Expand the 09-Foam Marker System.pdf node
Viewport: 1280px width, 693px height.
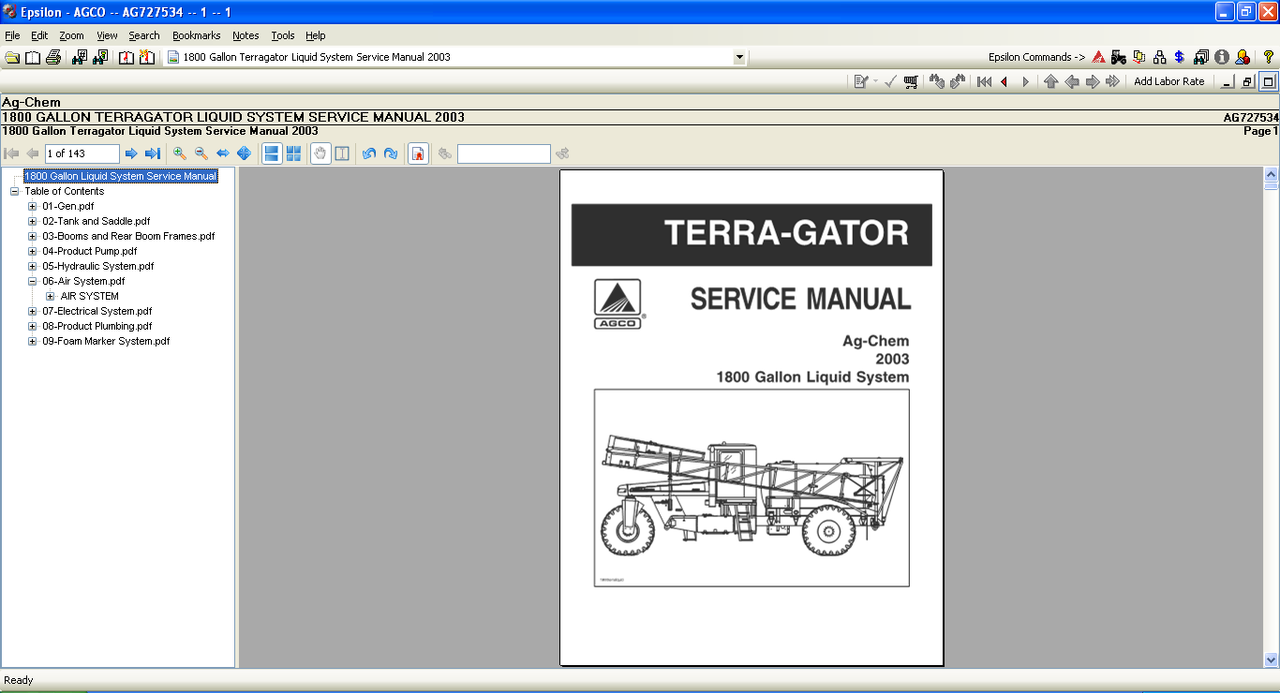click(x=33, y=341)
